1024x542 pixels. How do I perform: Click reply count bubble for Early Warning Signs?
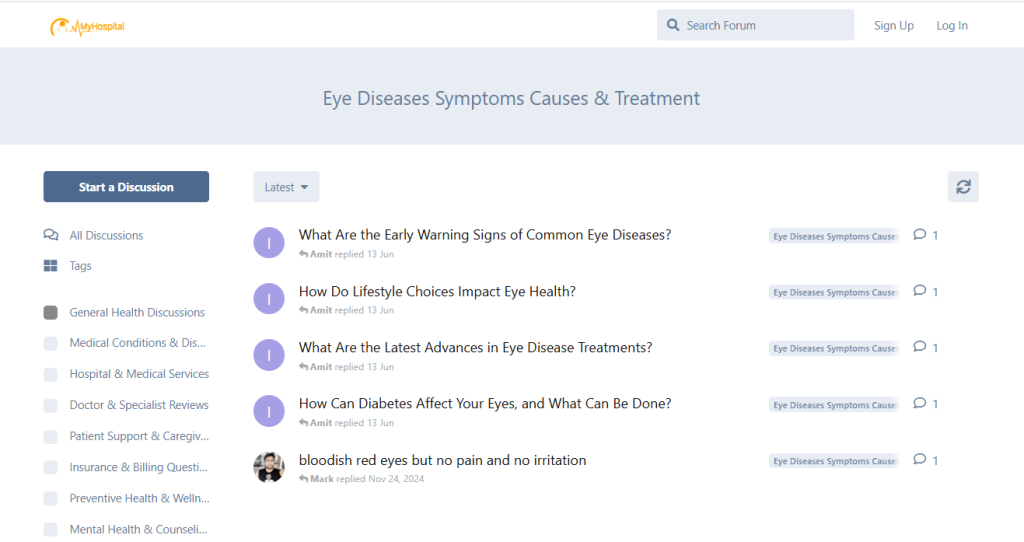[925, 236]
